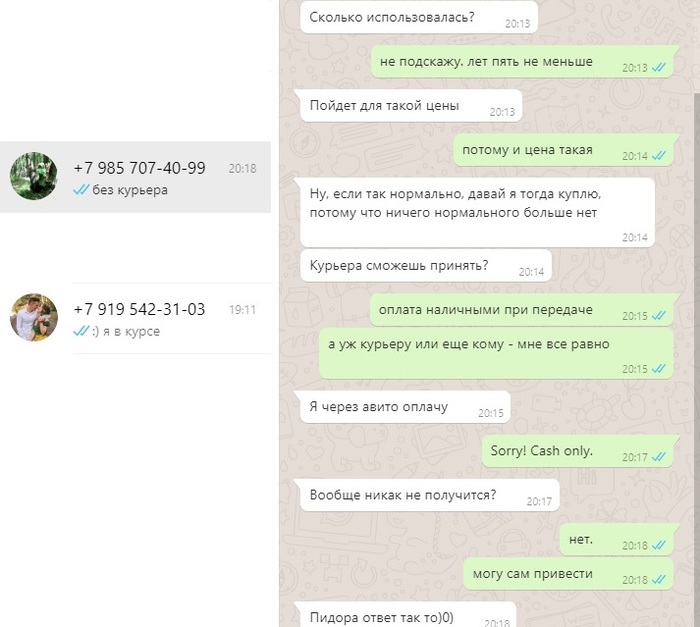Click 20:18 timestamp in chat list

pyautogui.click(x=242, y=168)
